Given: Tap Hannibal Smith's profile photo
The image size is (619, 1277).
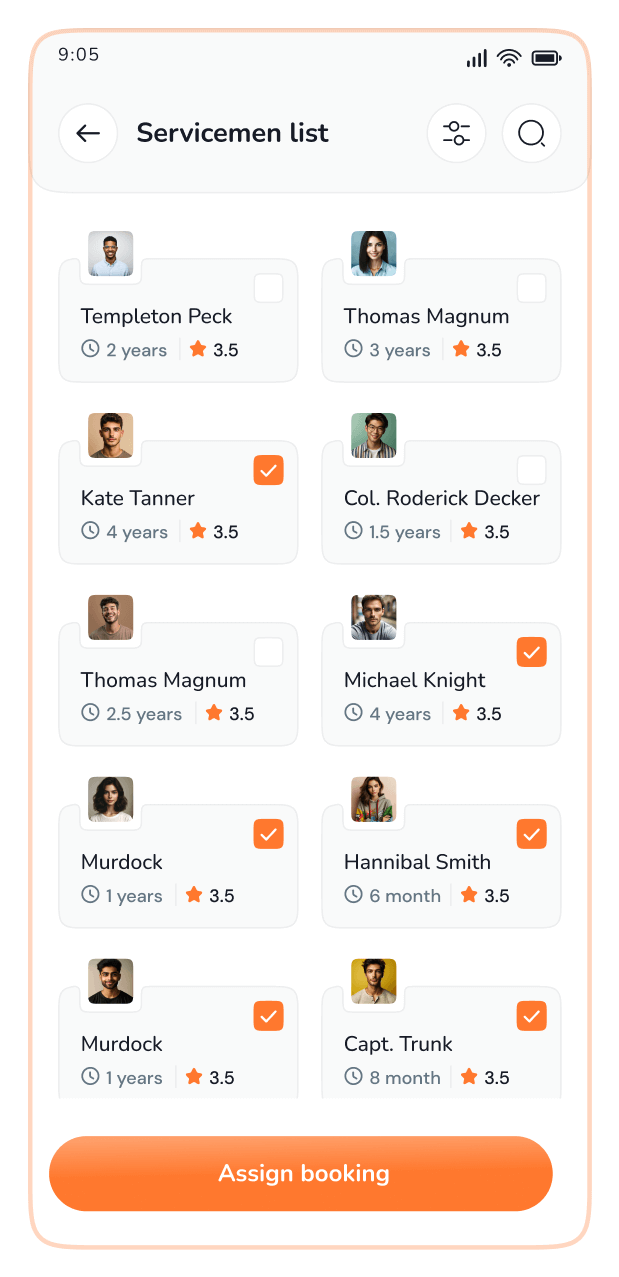Looking at the screenshot, I should tap(373, 800).
